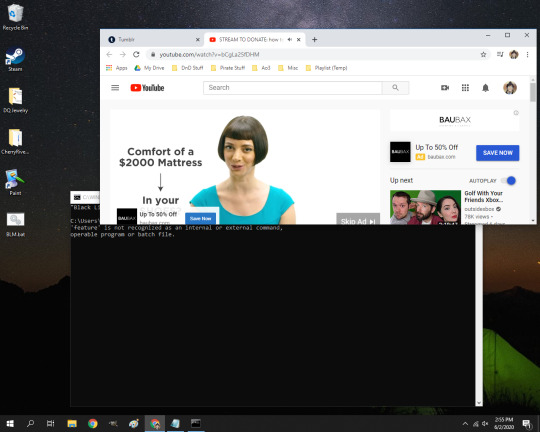Open the Chrome three-dot menu
The height and width of the screenshot is (432, 540).
coord(527,54)
